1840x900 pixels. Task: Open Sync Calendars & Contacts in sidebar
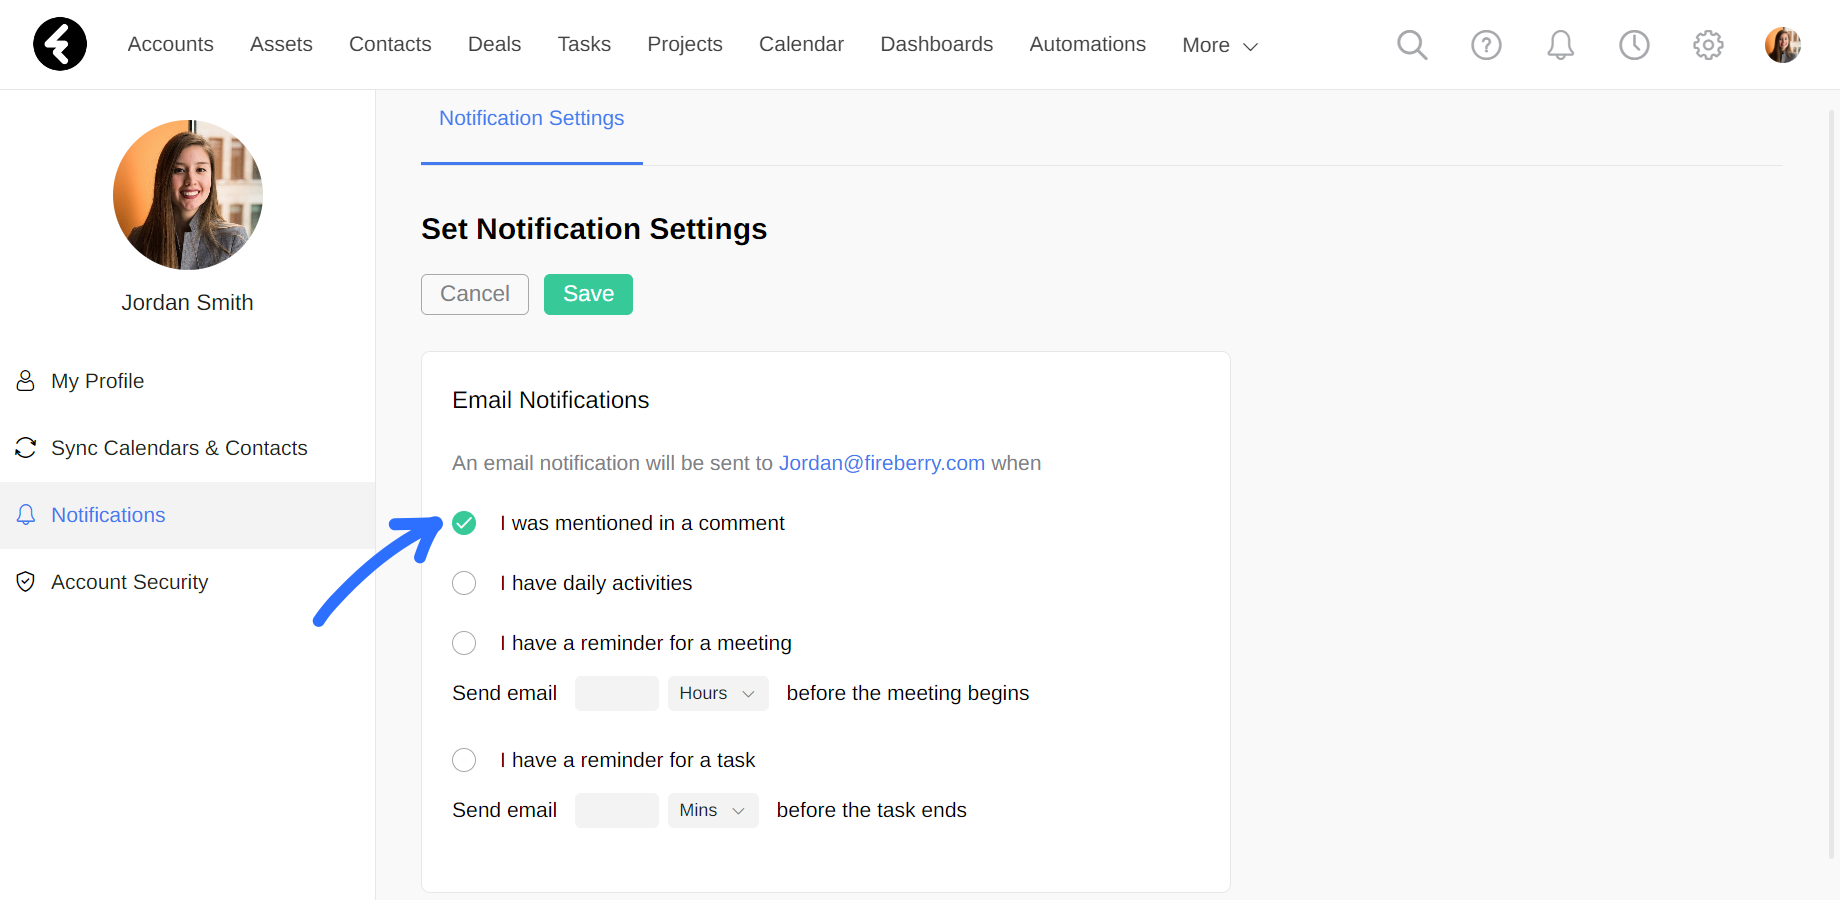[187, 448]
